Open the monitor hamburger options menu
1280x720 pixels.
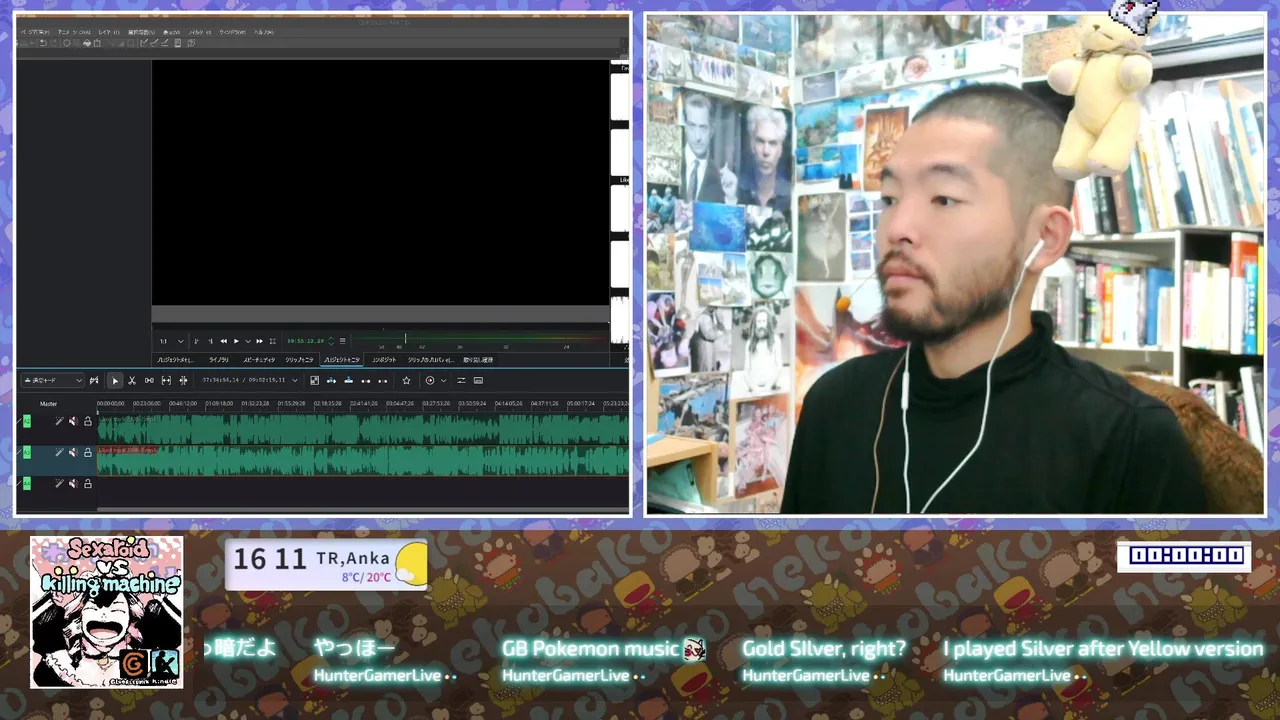pos(342,341)
